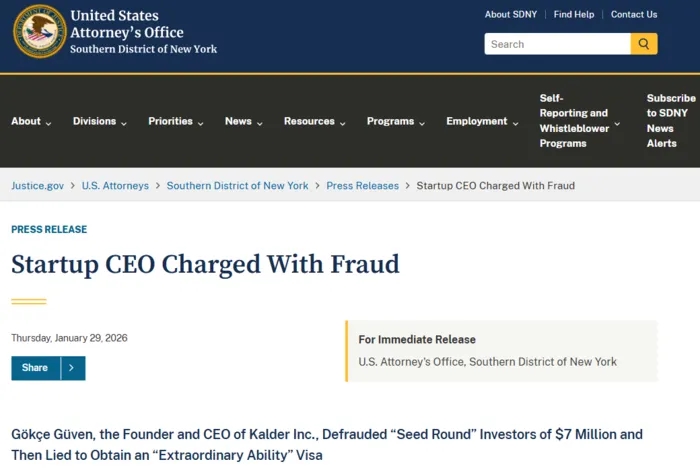Viewport: 700px width, 468px height.
Task: Click the breadcrumb chevron after Justice.gov
Action: 73,186
